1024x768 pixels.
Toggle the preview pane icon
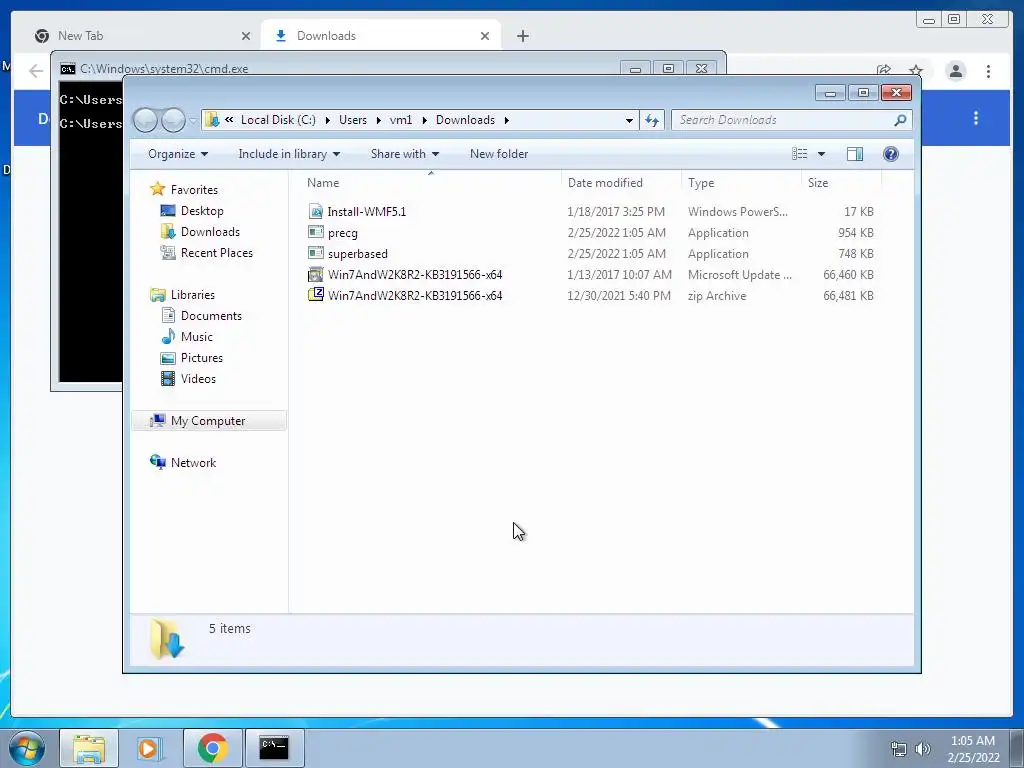tap(855, 153)
